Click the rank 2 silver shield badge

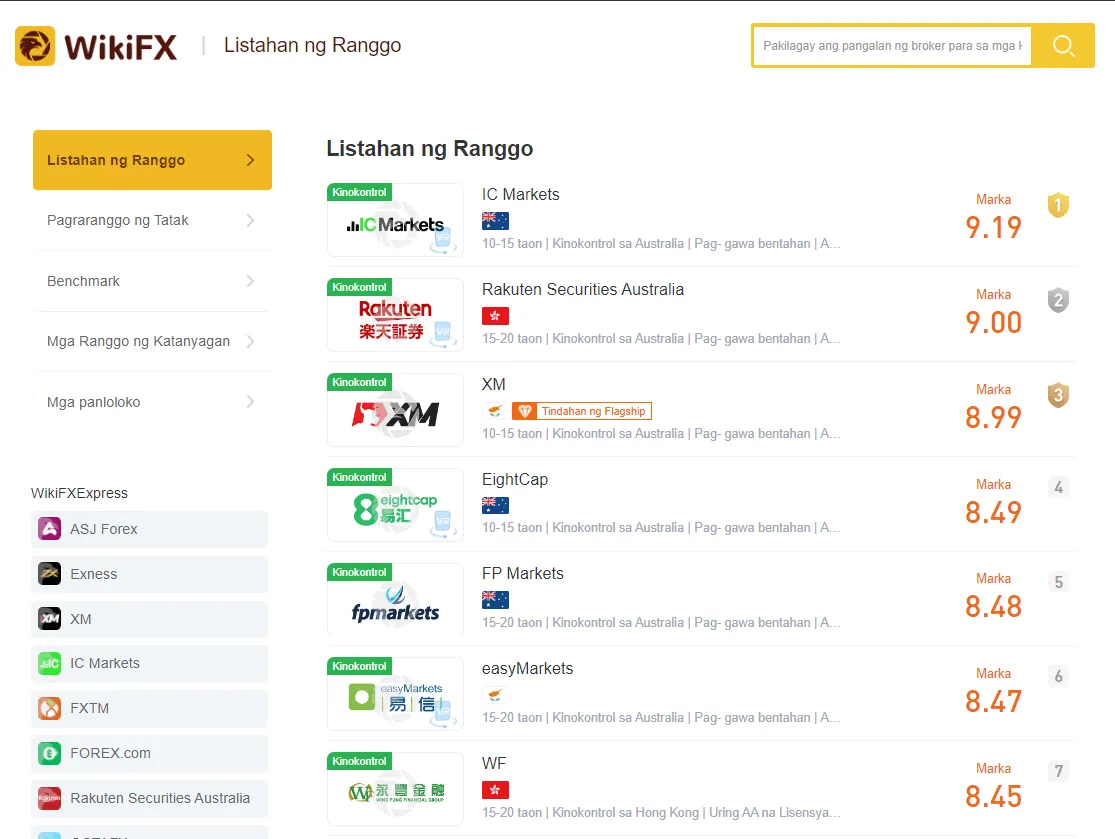[1058, 300]
